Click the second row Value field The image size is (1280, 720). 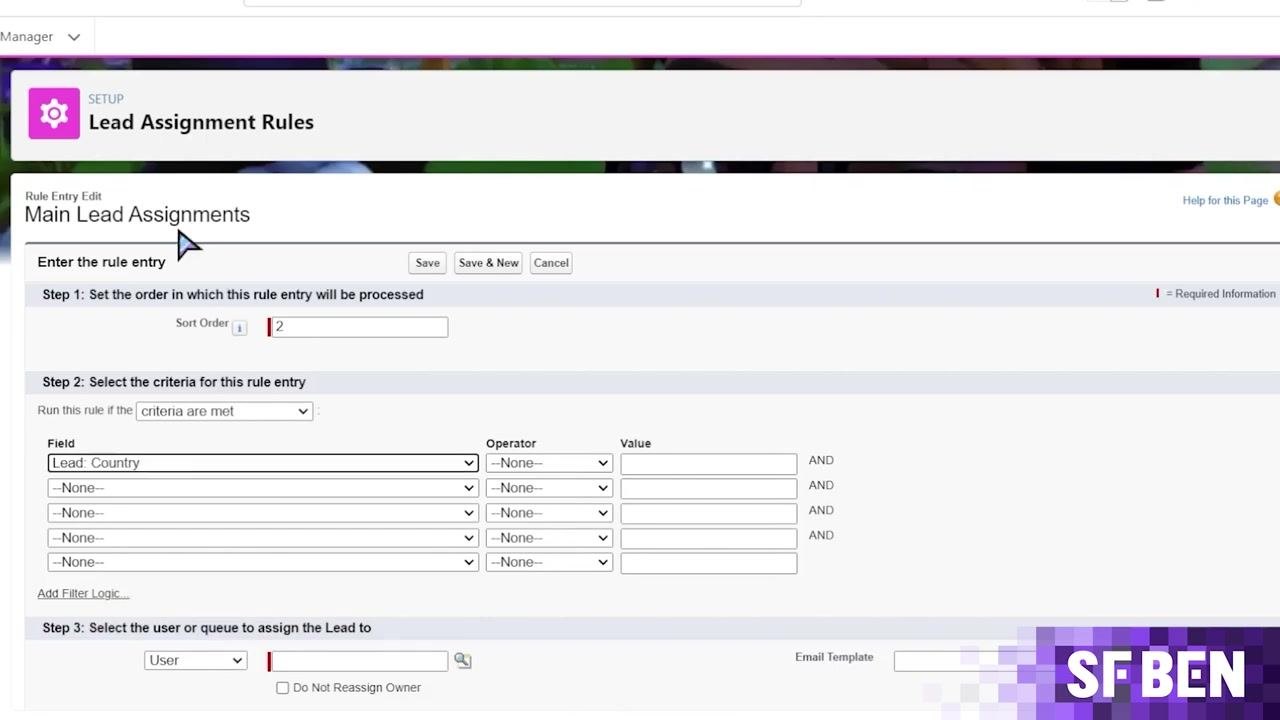pyautogui.click(x=709, y=489)
